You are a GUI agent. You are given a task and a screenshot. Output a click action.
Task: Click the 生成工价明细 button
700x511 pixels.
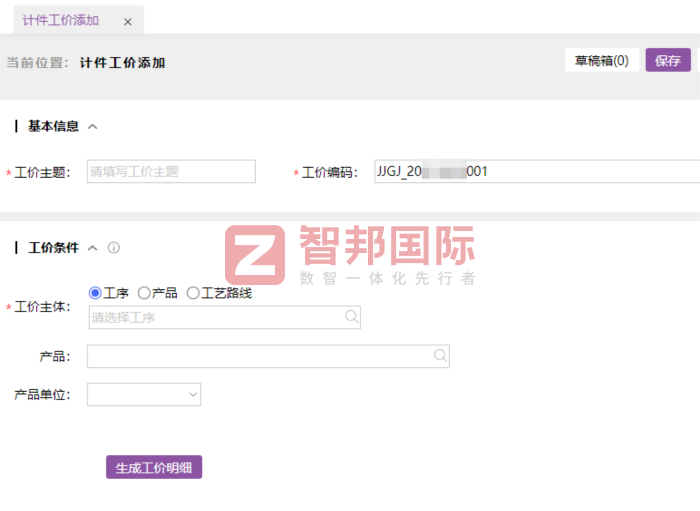tap(154, 467)
